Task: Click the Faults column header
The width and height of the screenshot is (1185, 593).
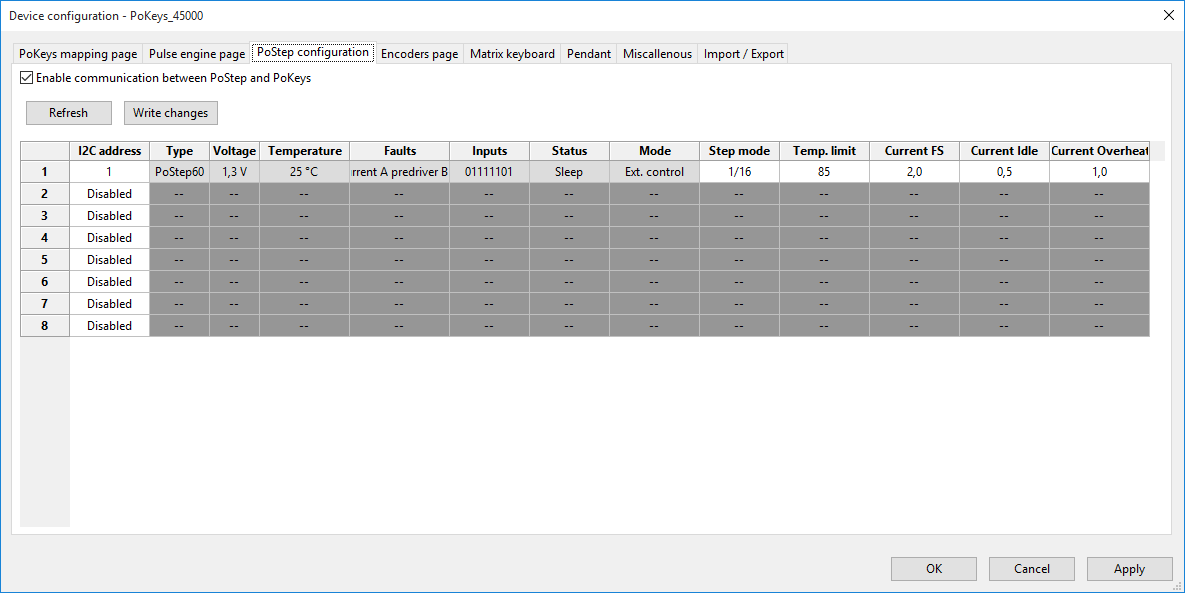Action: (400, 151)
